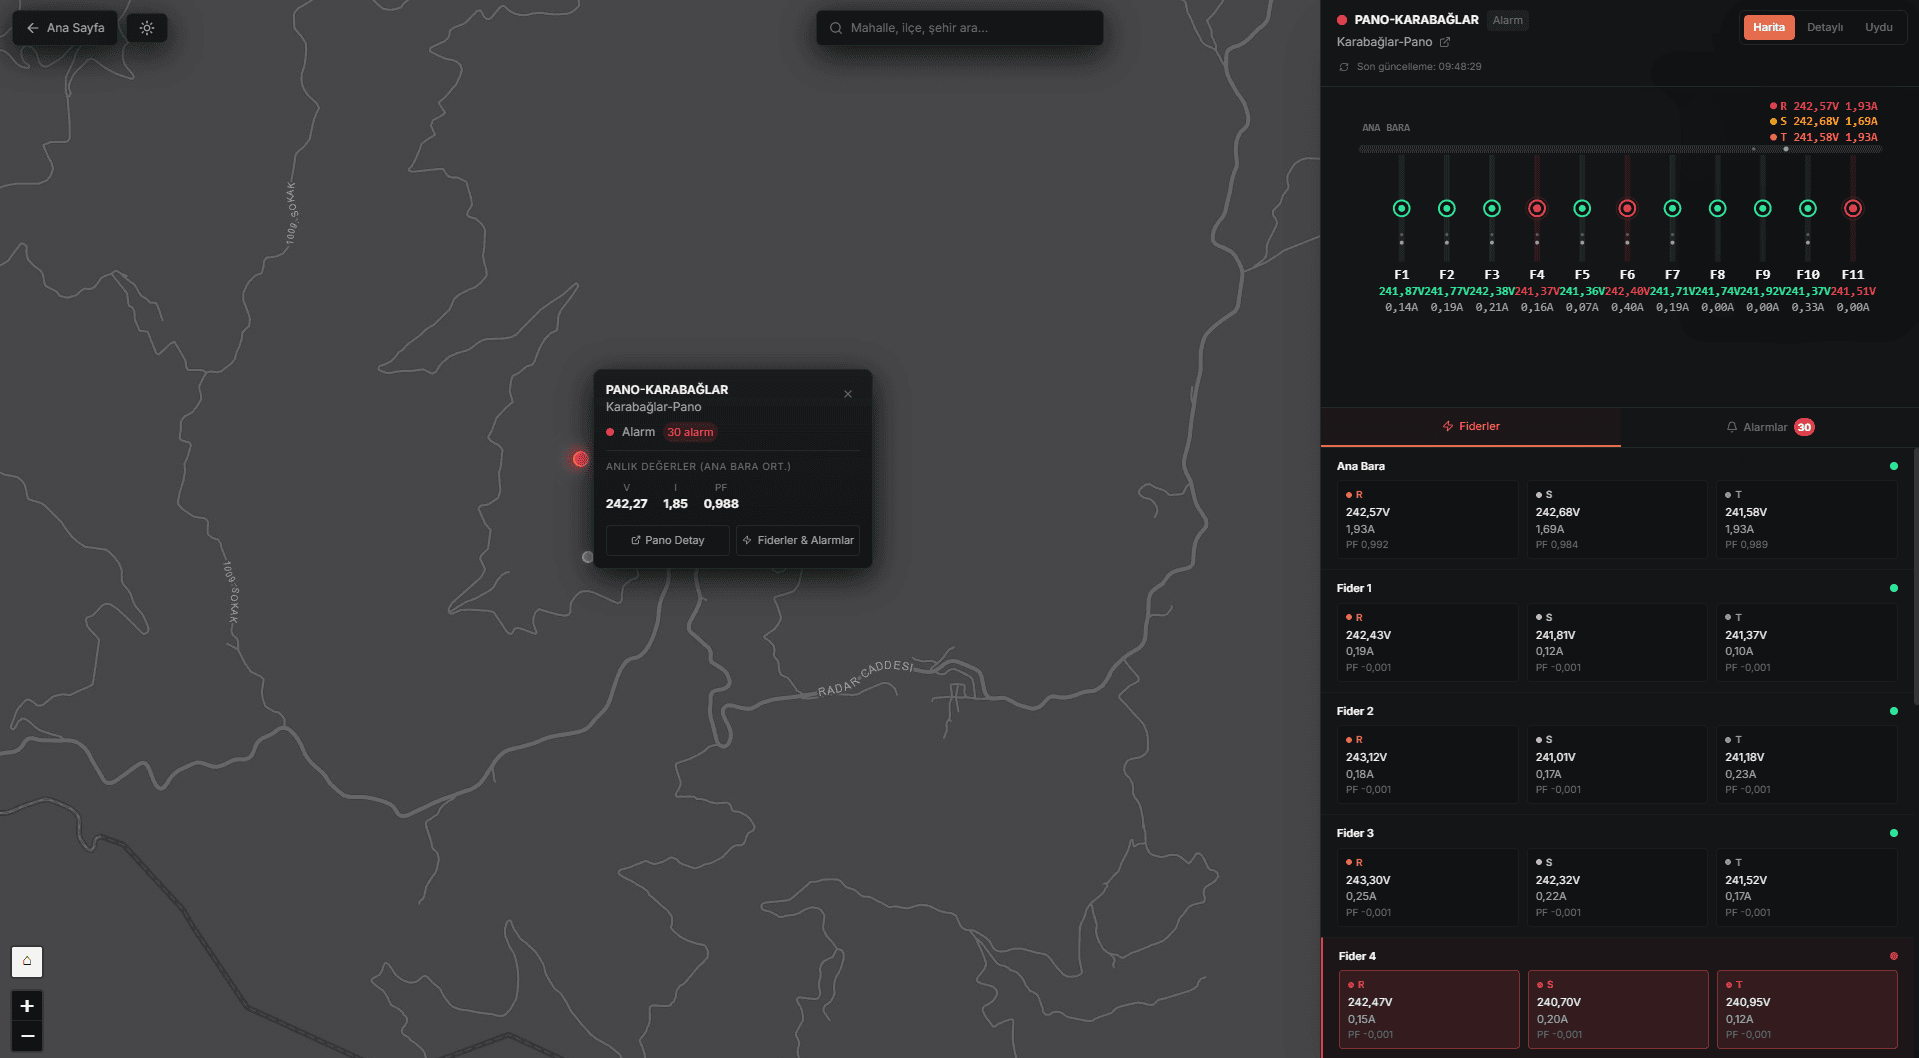Click the F1 feeder node icon

coord(1401,208)
